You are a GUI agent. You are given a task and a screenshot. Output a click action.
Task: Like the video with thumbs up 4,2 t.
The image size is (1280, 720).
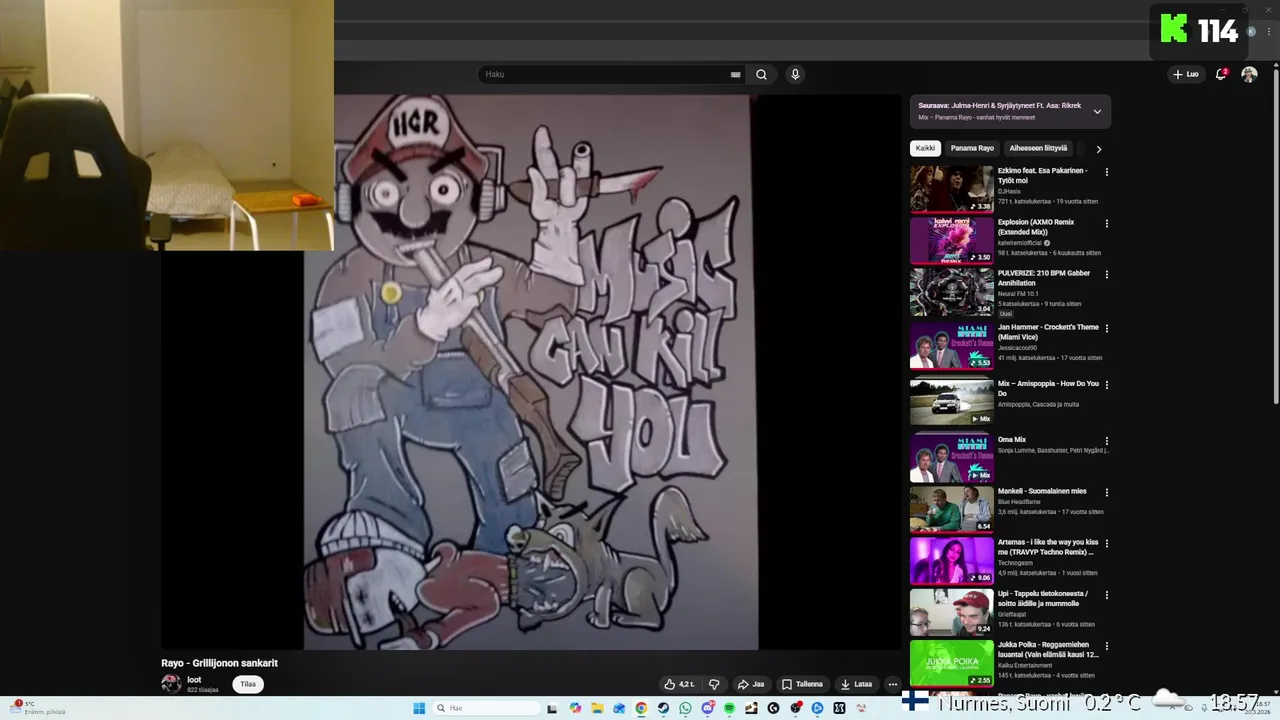point(679,684)
